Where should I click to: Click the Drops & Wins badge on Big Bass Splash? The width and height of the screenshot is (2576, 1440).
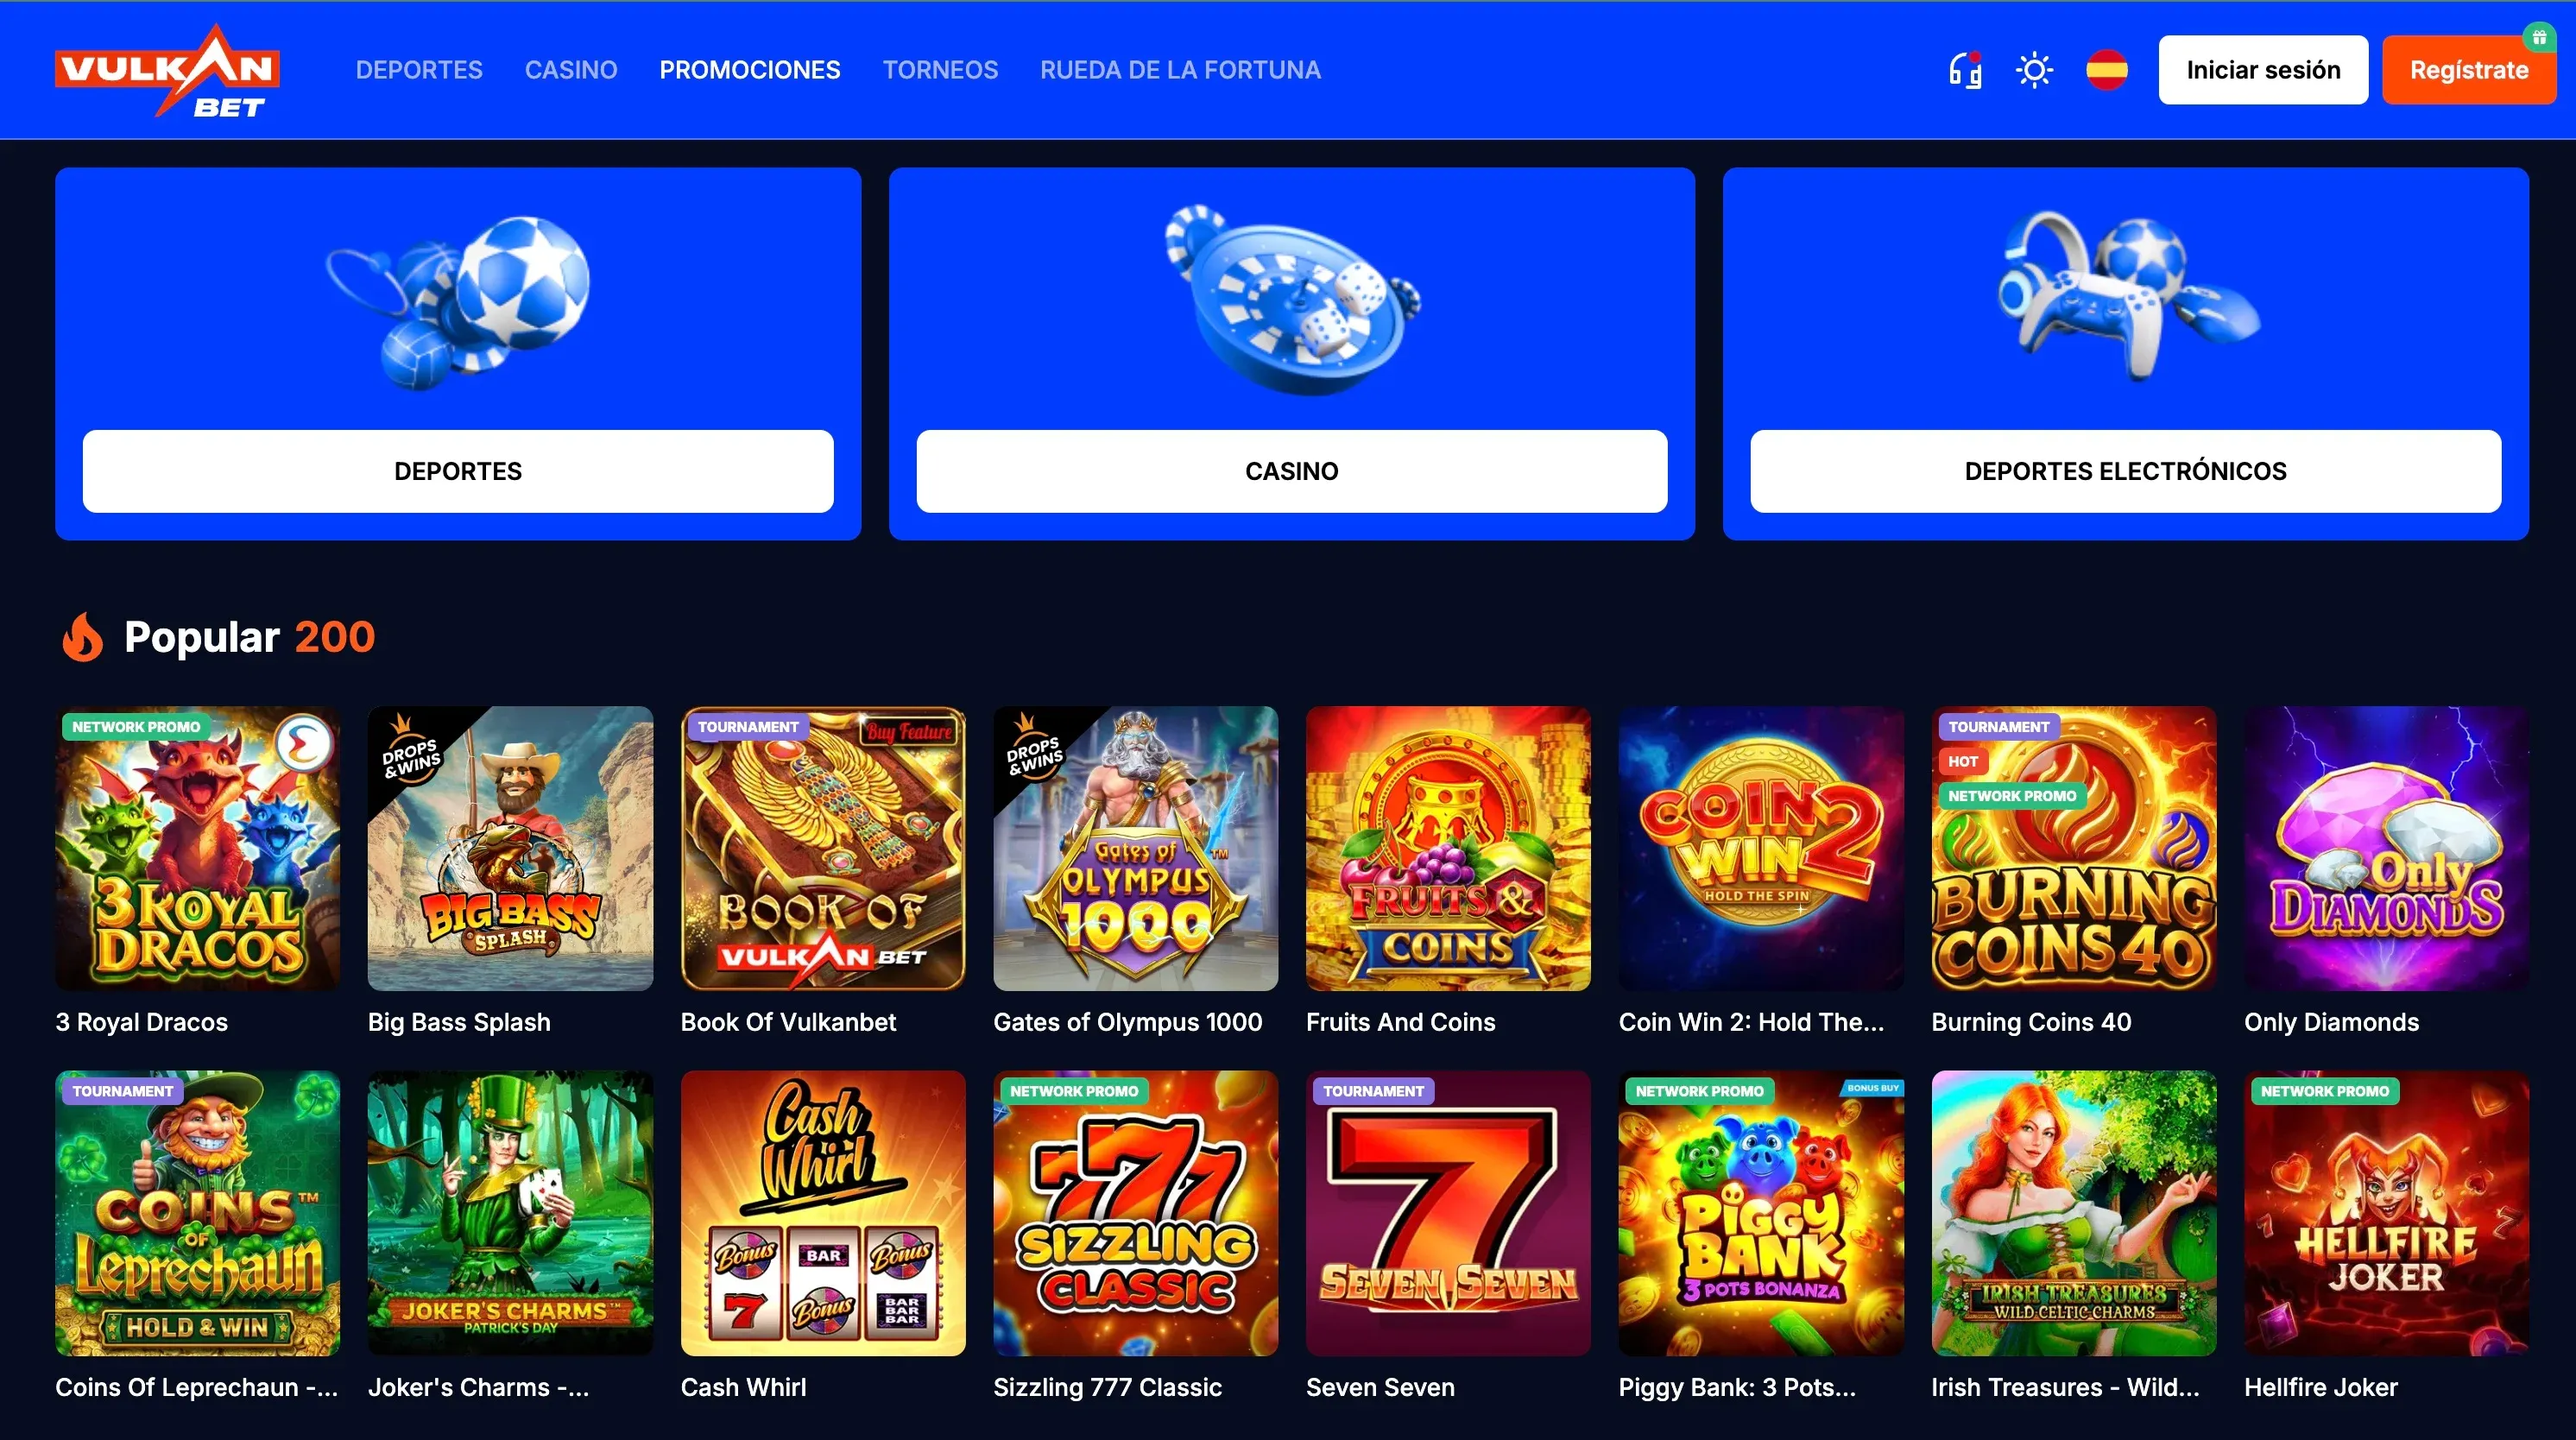[411, 757]
